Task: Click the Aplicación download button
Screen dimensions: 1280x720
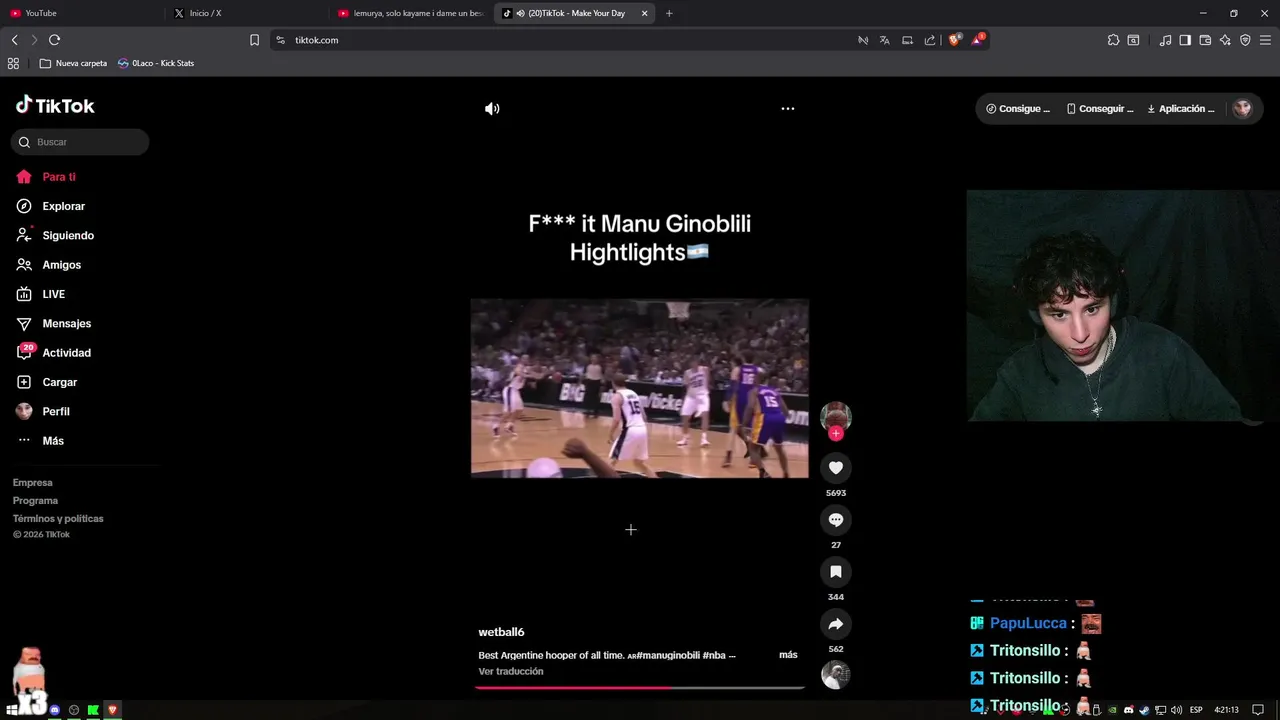Action: tap(1181, 109)
